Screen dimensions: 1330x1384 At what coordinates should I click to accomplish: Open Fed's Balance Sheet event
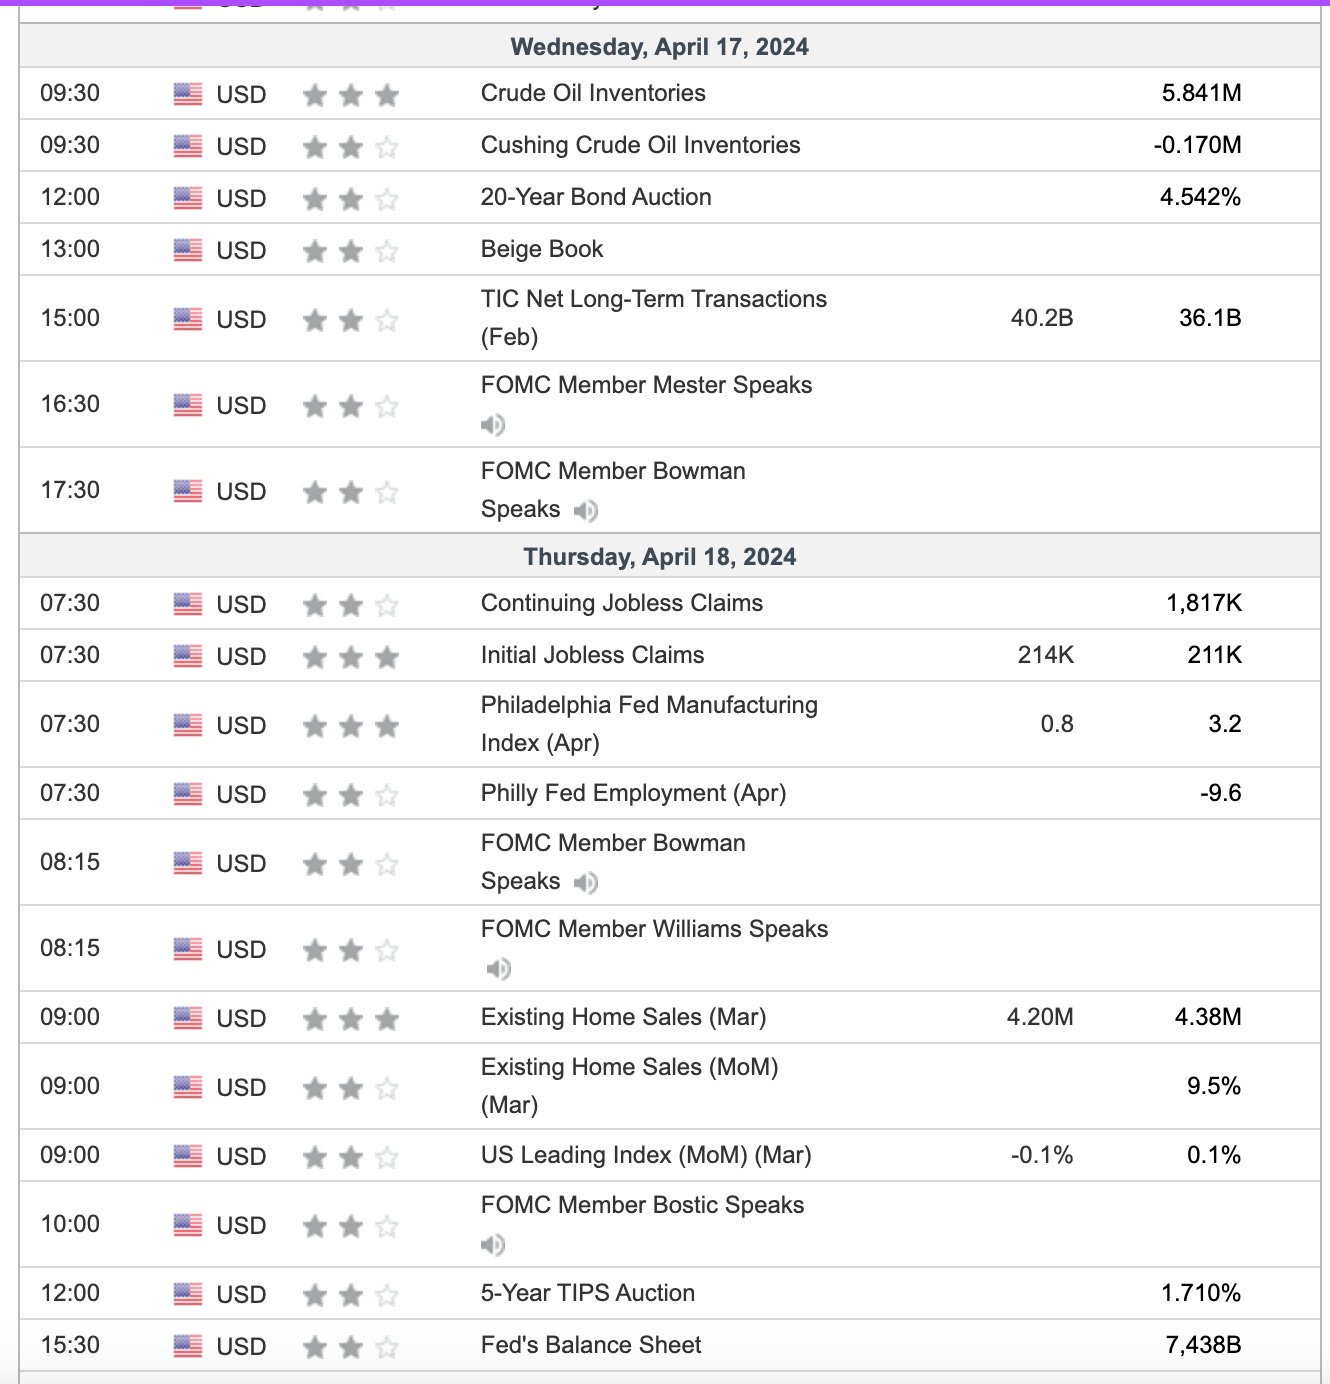point(591,1345)
